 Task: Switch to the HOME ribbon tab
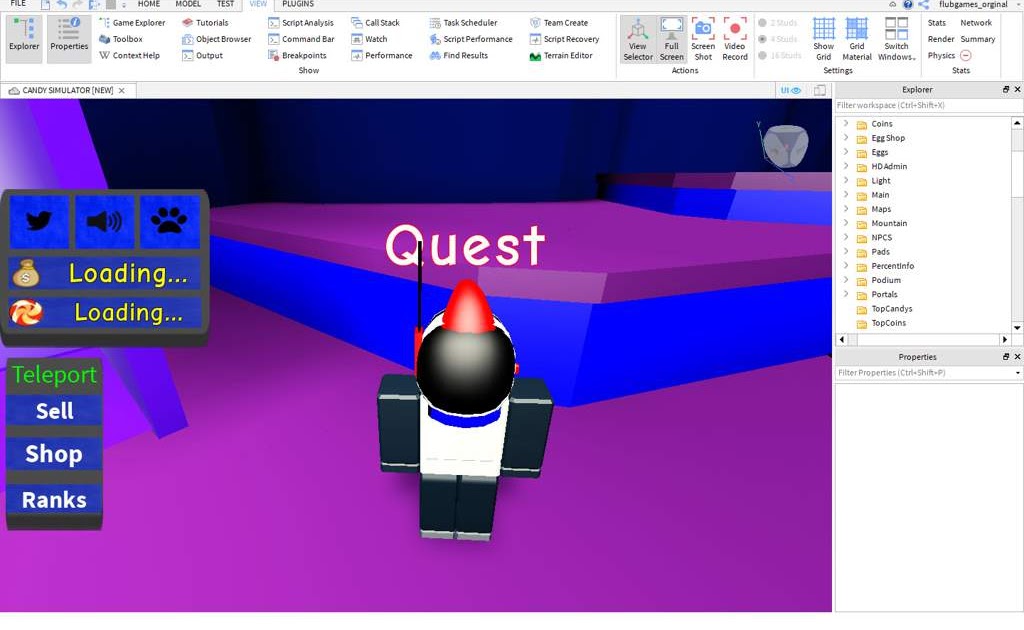(x=149, y=4)
